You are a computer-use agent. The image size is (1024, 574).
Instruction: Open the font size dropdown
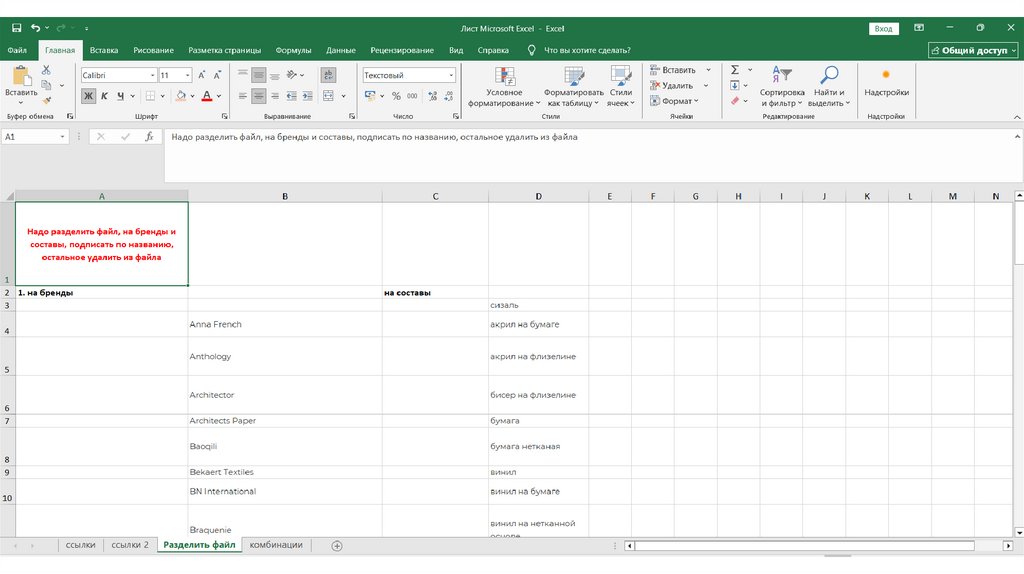188,75
